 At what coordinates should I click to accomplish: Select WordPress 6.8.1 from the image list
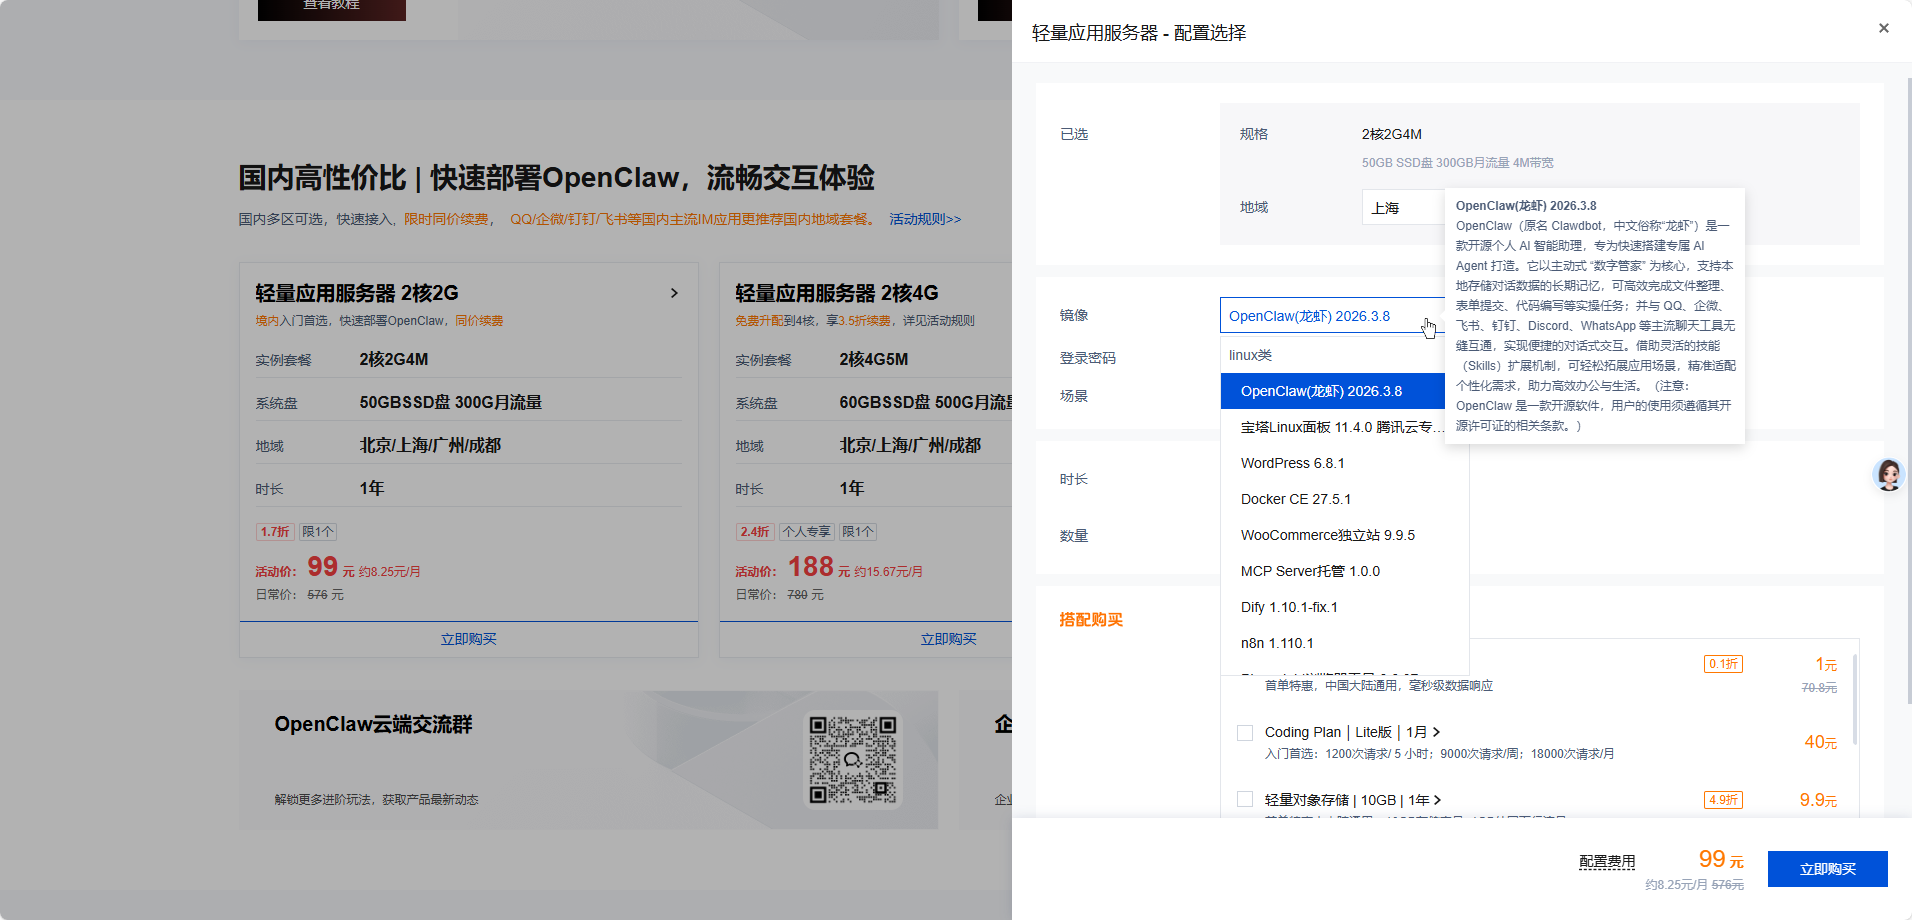pos(1292,463)
